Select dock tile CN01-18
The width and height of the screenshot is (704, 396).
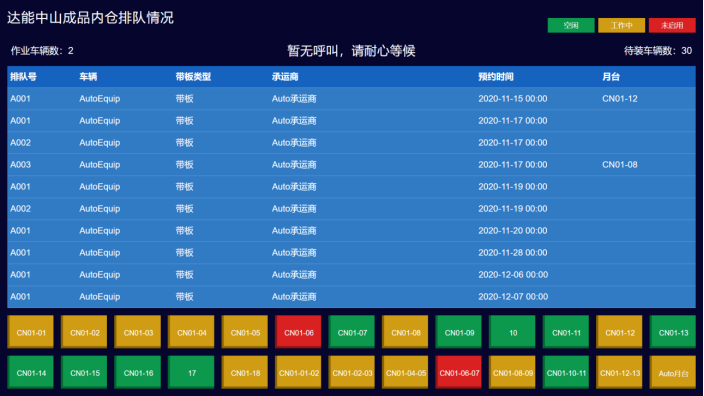click(245, 372)
